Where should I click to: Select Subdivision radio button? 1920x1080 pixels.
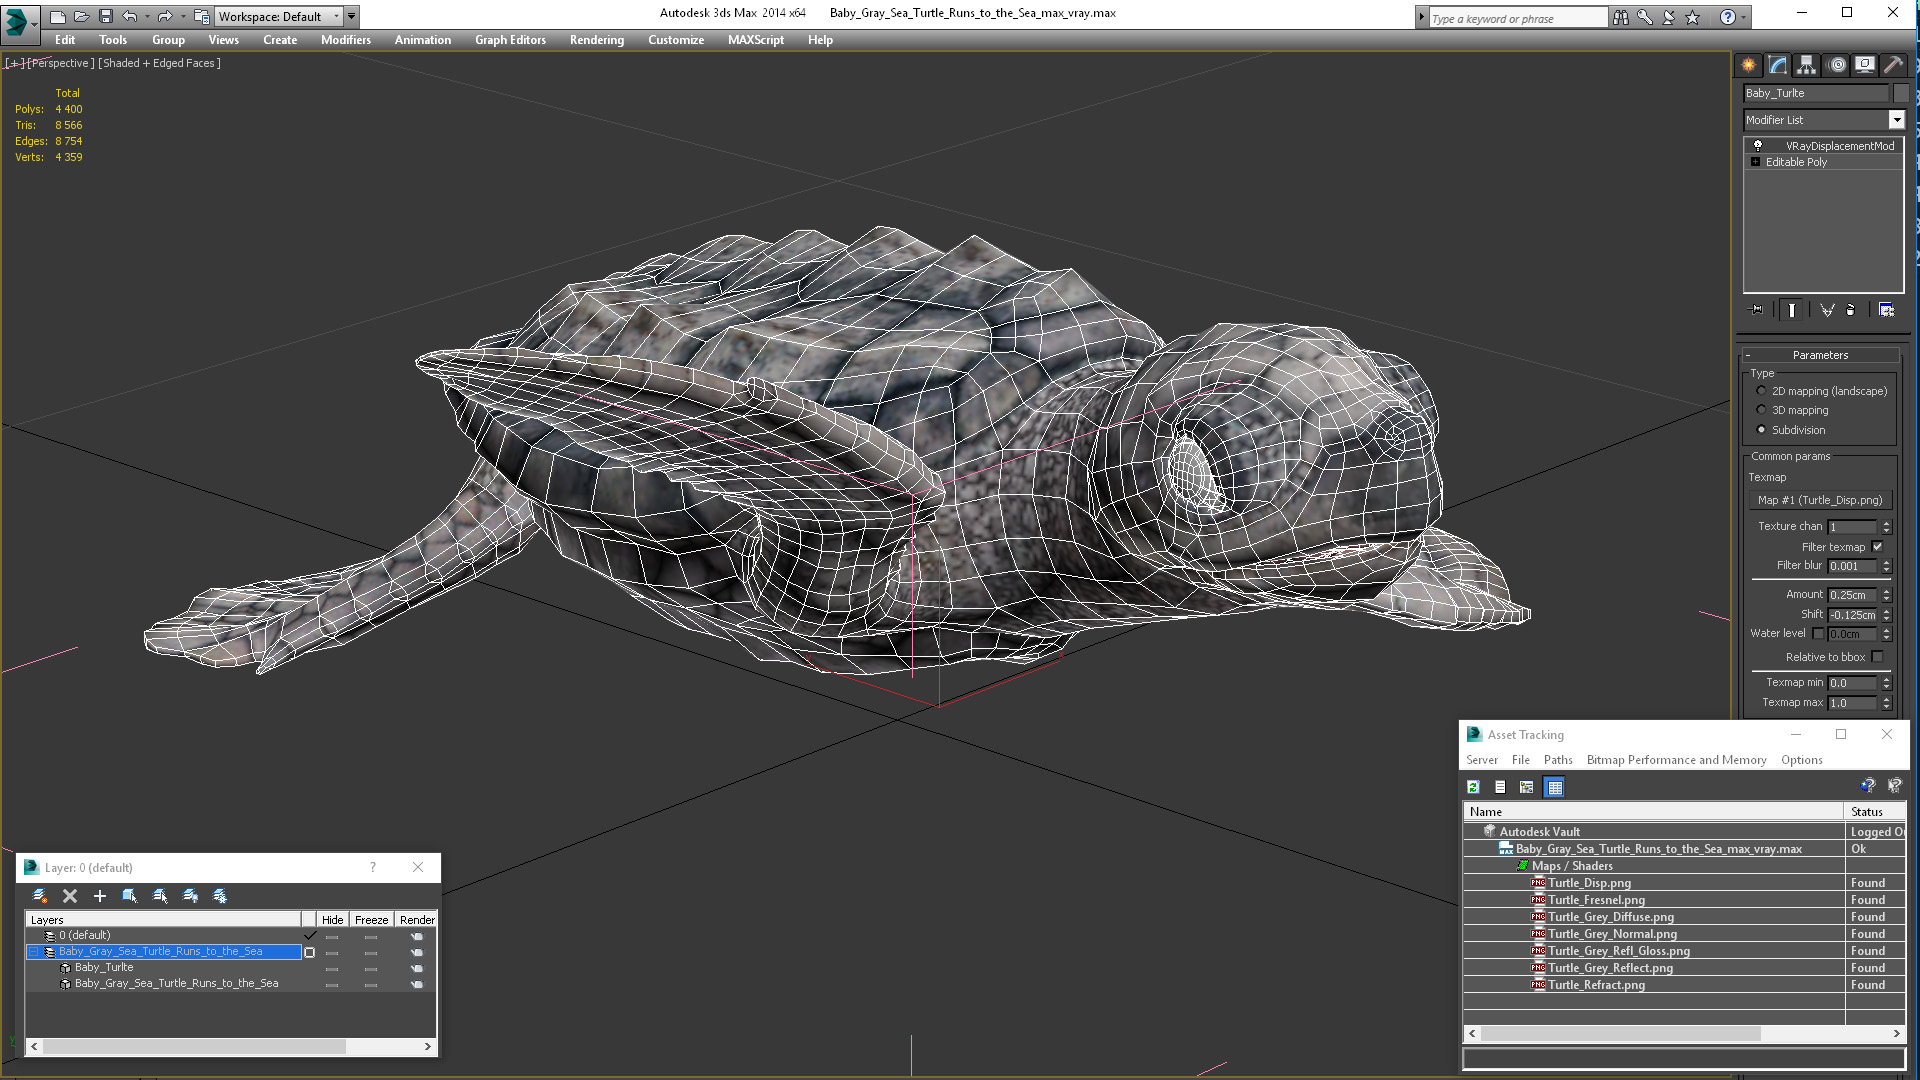(1761, 430)
